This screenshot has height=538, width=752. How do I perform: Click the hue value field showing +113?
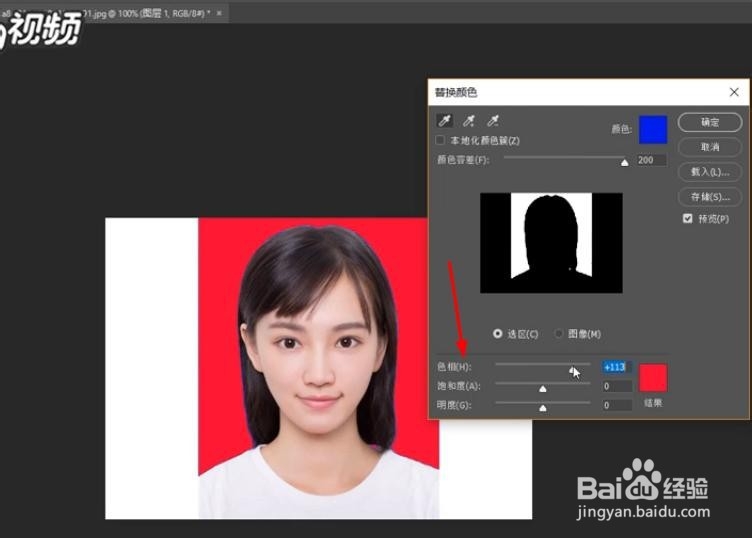pyautogui.click(x=617, y=367)
